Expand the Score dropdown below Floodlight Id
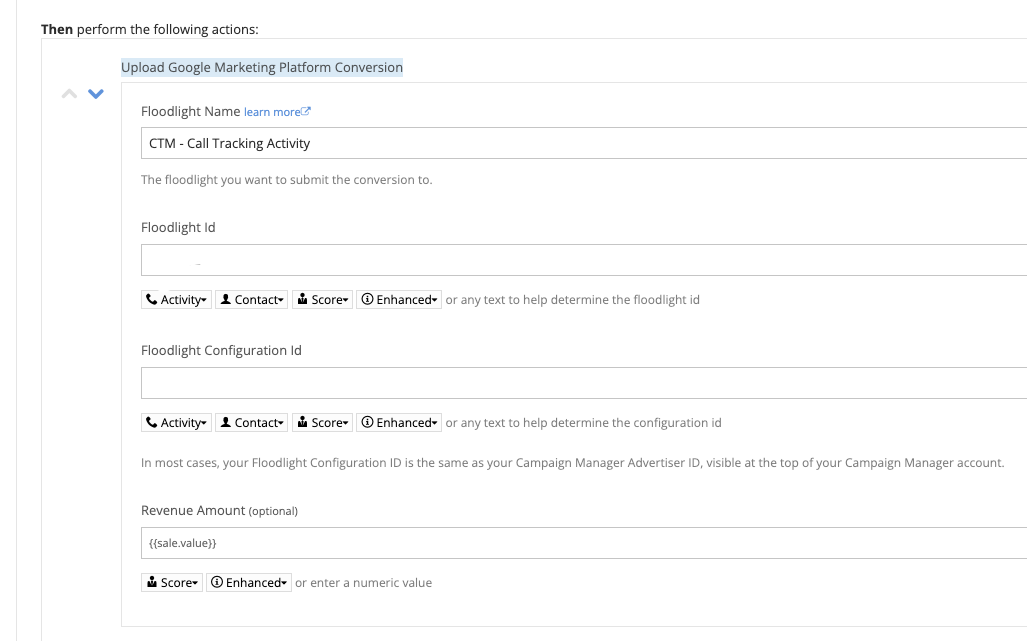 pyautogui.click(x=322, y=299)
